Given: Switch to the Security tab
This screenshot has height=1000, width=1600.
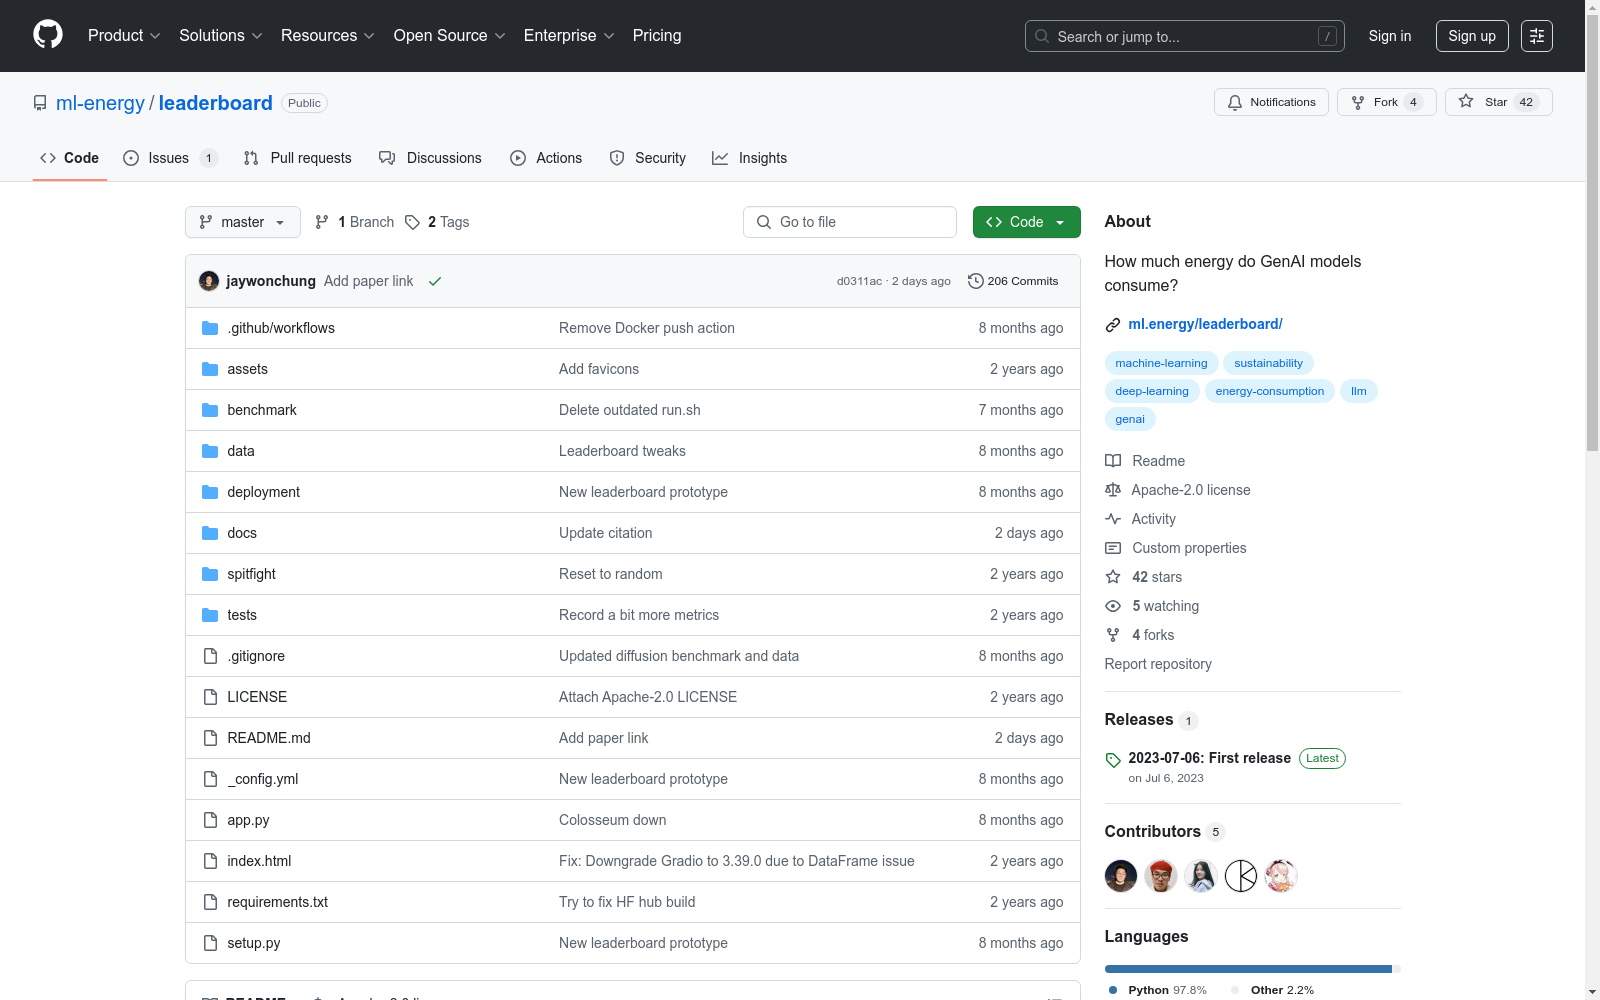Looking at the screenshot, I should 648,158.
